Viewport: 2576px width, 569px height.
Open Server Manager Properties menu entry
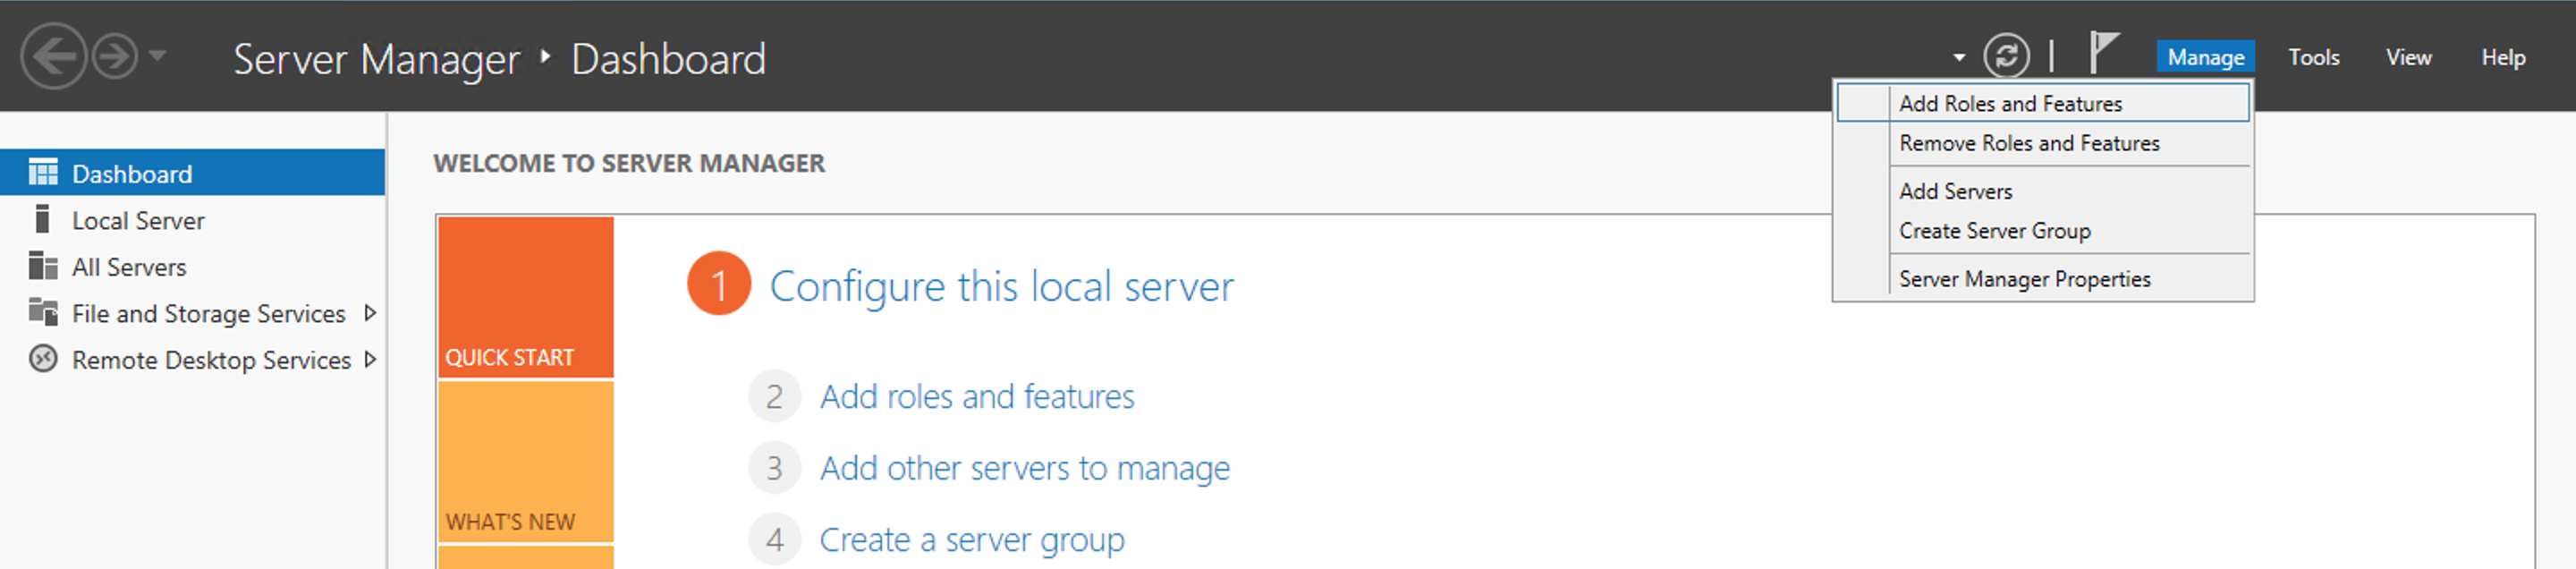point(2043,279)
